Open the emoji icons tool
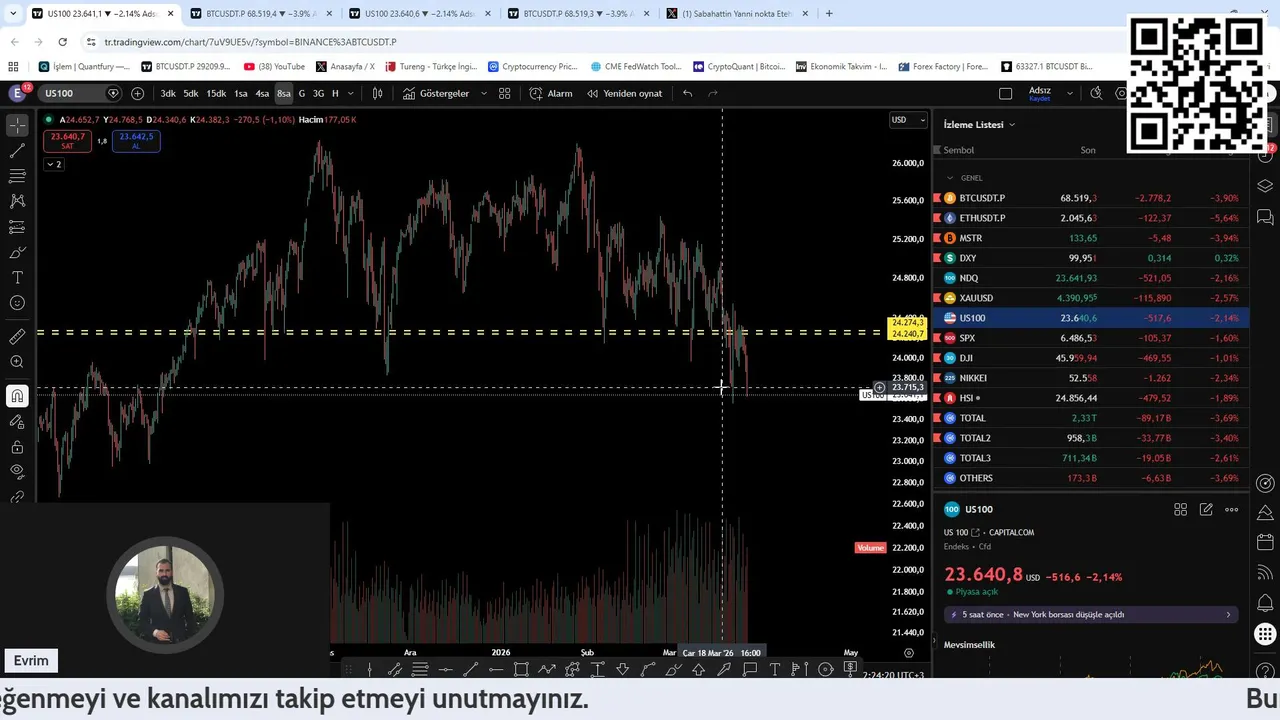 click(17, 303)
